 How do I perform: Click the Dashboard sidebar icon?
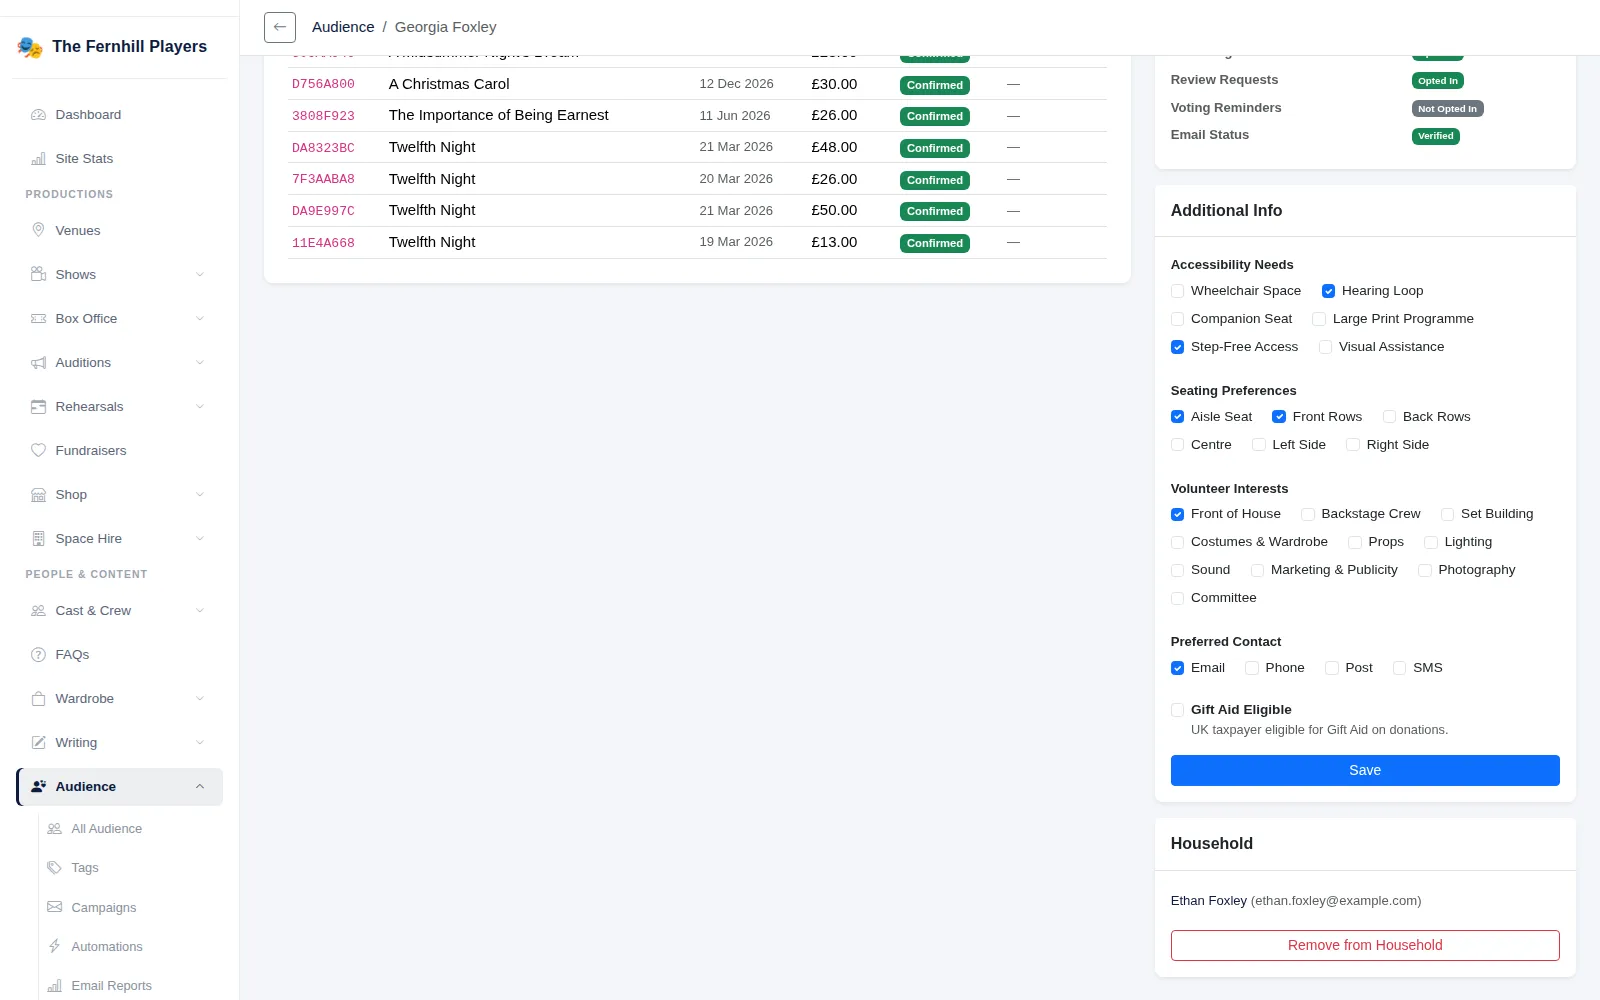(x=38, y=115)
